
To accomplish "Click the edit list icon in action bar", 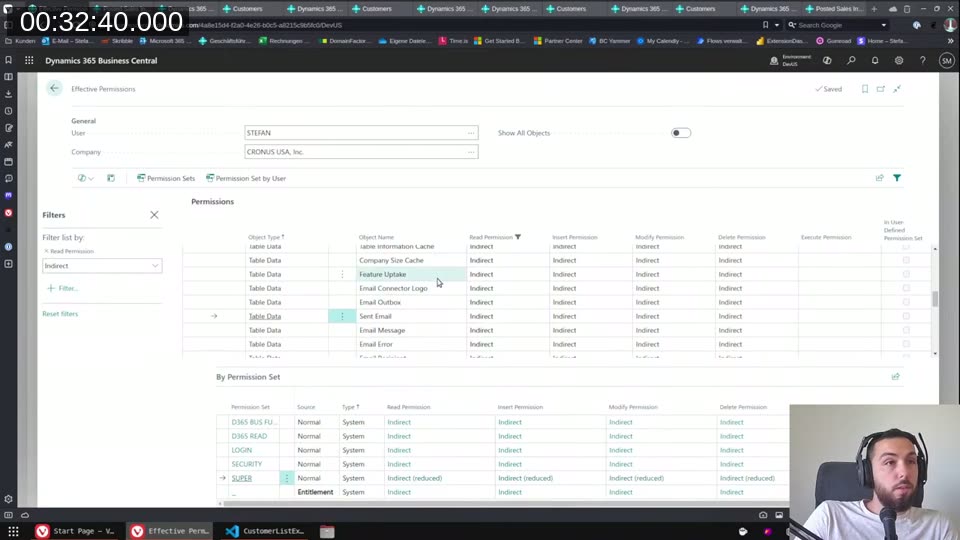I will (111, 178).
